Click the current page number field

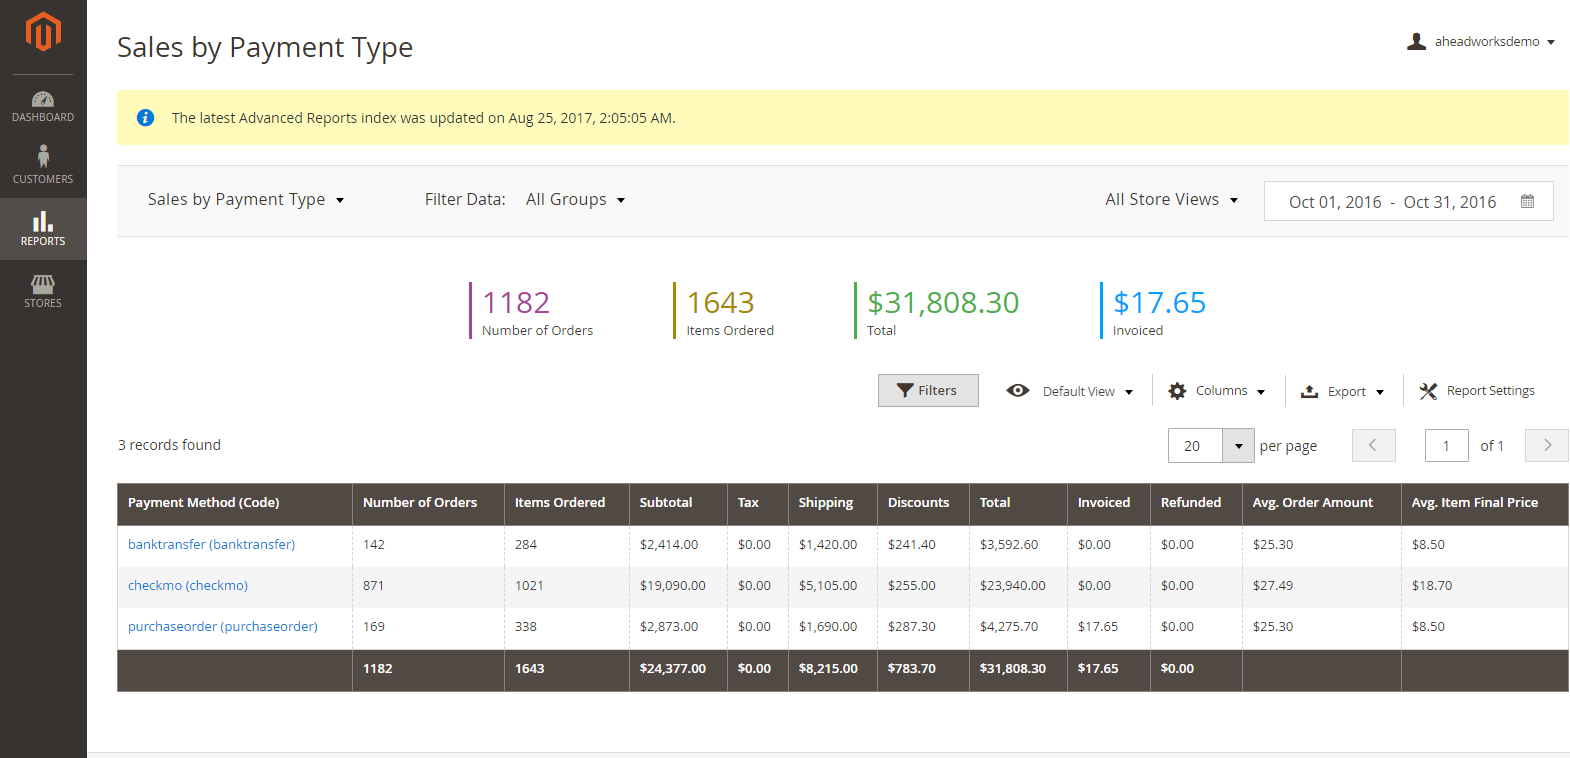(1446, 446)
